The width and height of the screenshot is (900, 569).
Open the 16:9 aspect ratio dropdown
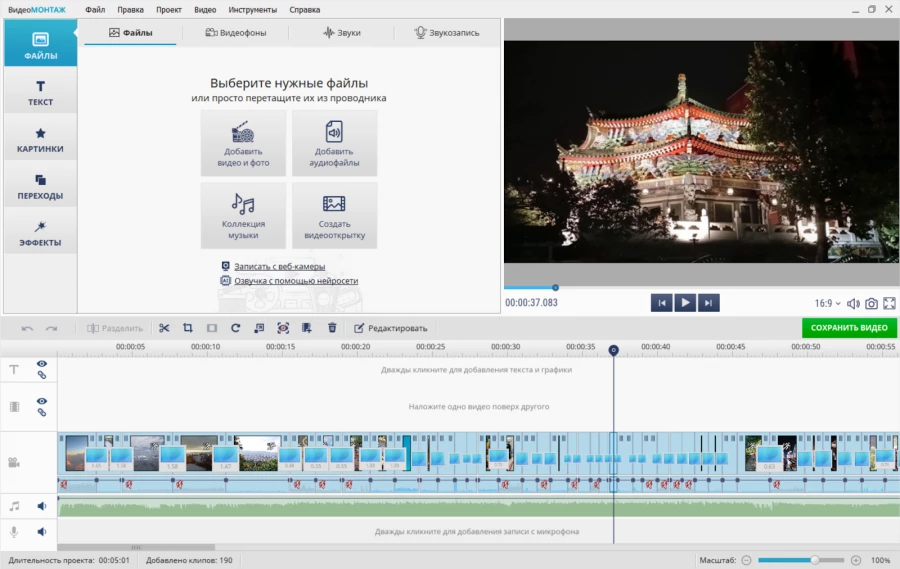(828, 303)
